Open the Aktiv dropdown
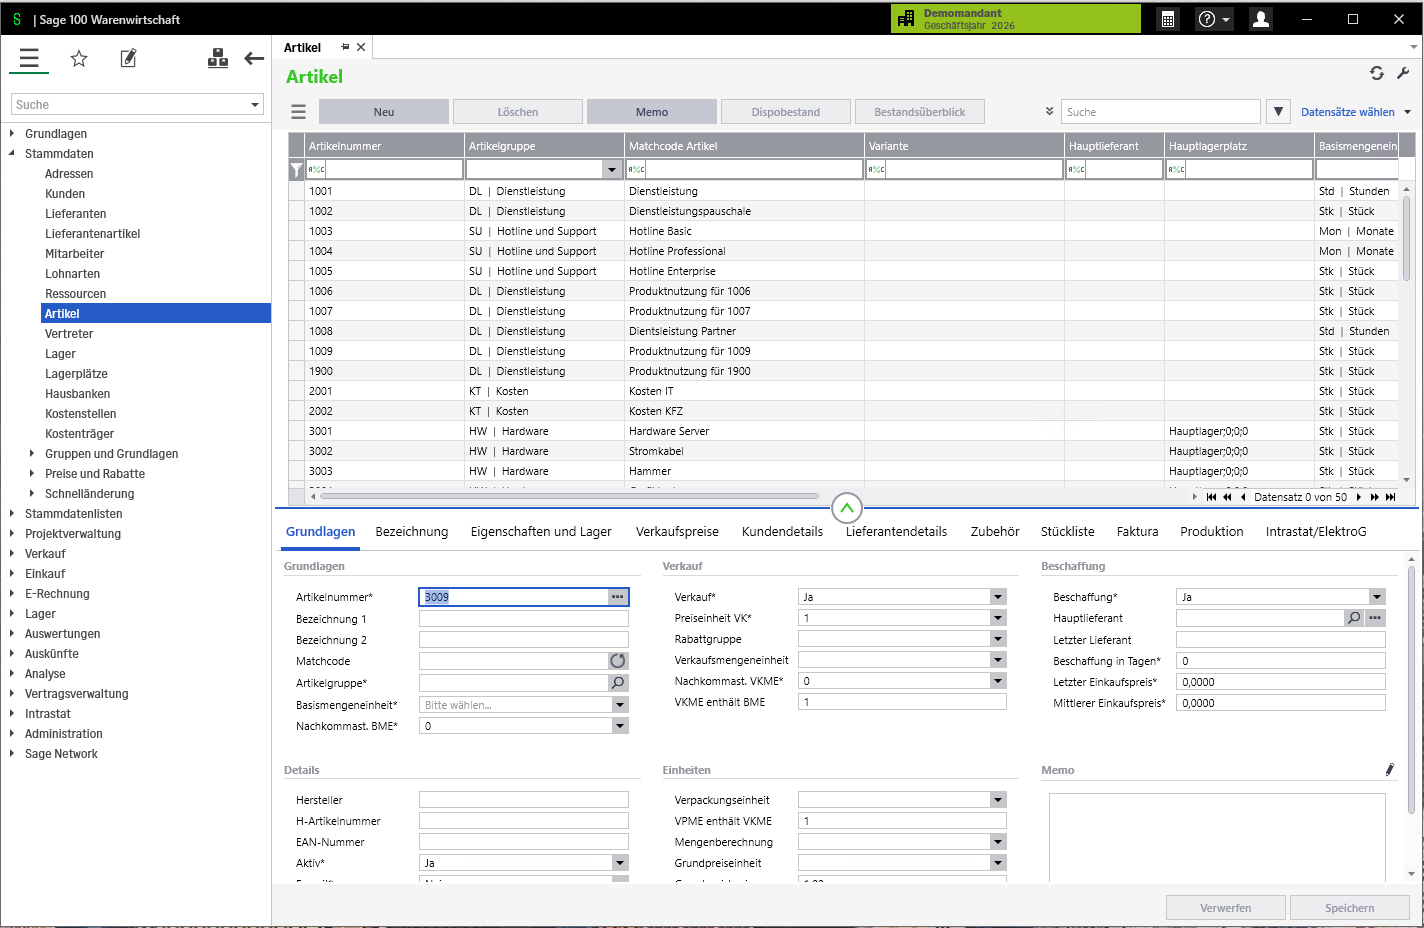Screen dimensions: 1424x928 (620, 863)
